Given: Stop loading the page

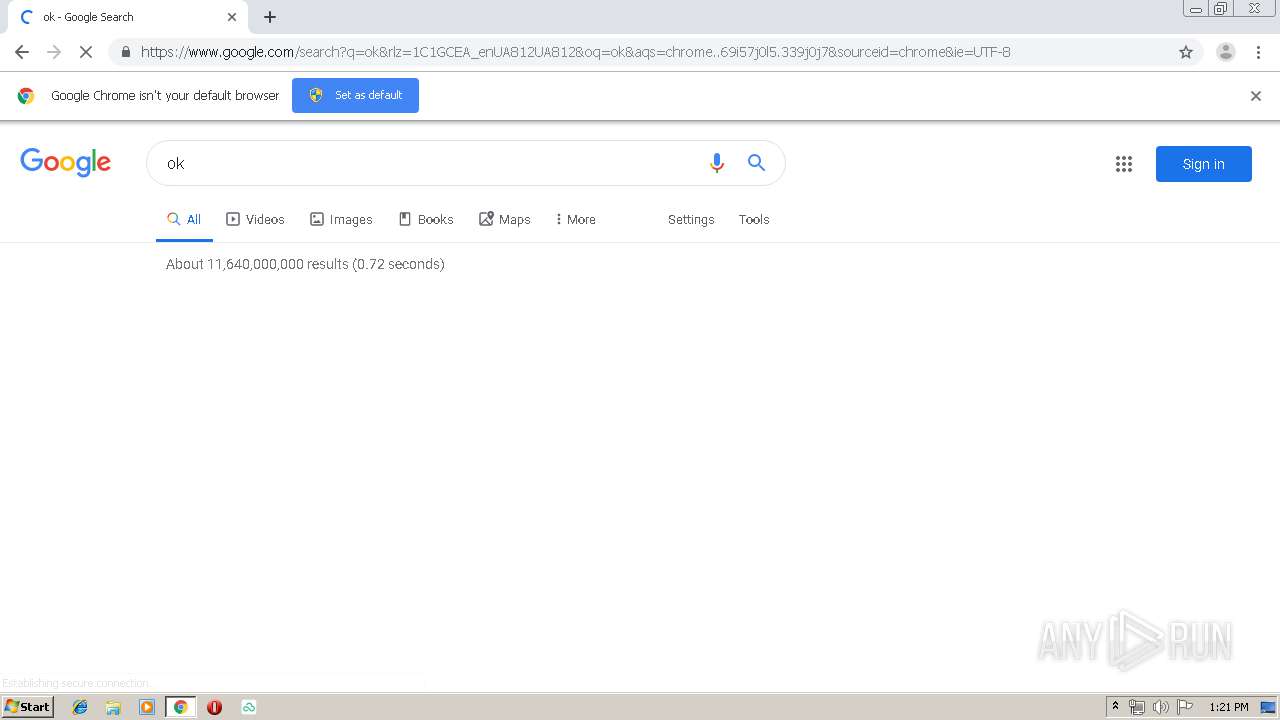Looking at the screenshot, I should pos(85,52).
